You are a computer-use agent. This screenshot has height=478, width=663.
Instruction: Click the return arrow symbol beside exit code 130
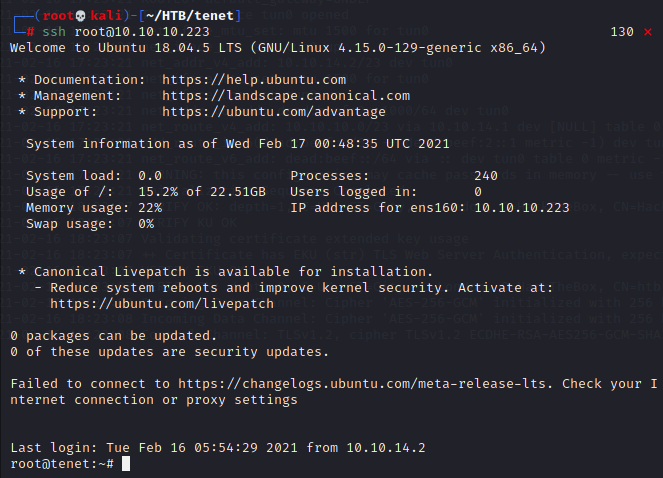click(649, 32)
